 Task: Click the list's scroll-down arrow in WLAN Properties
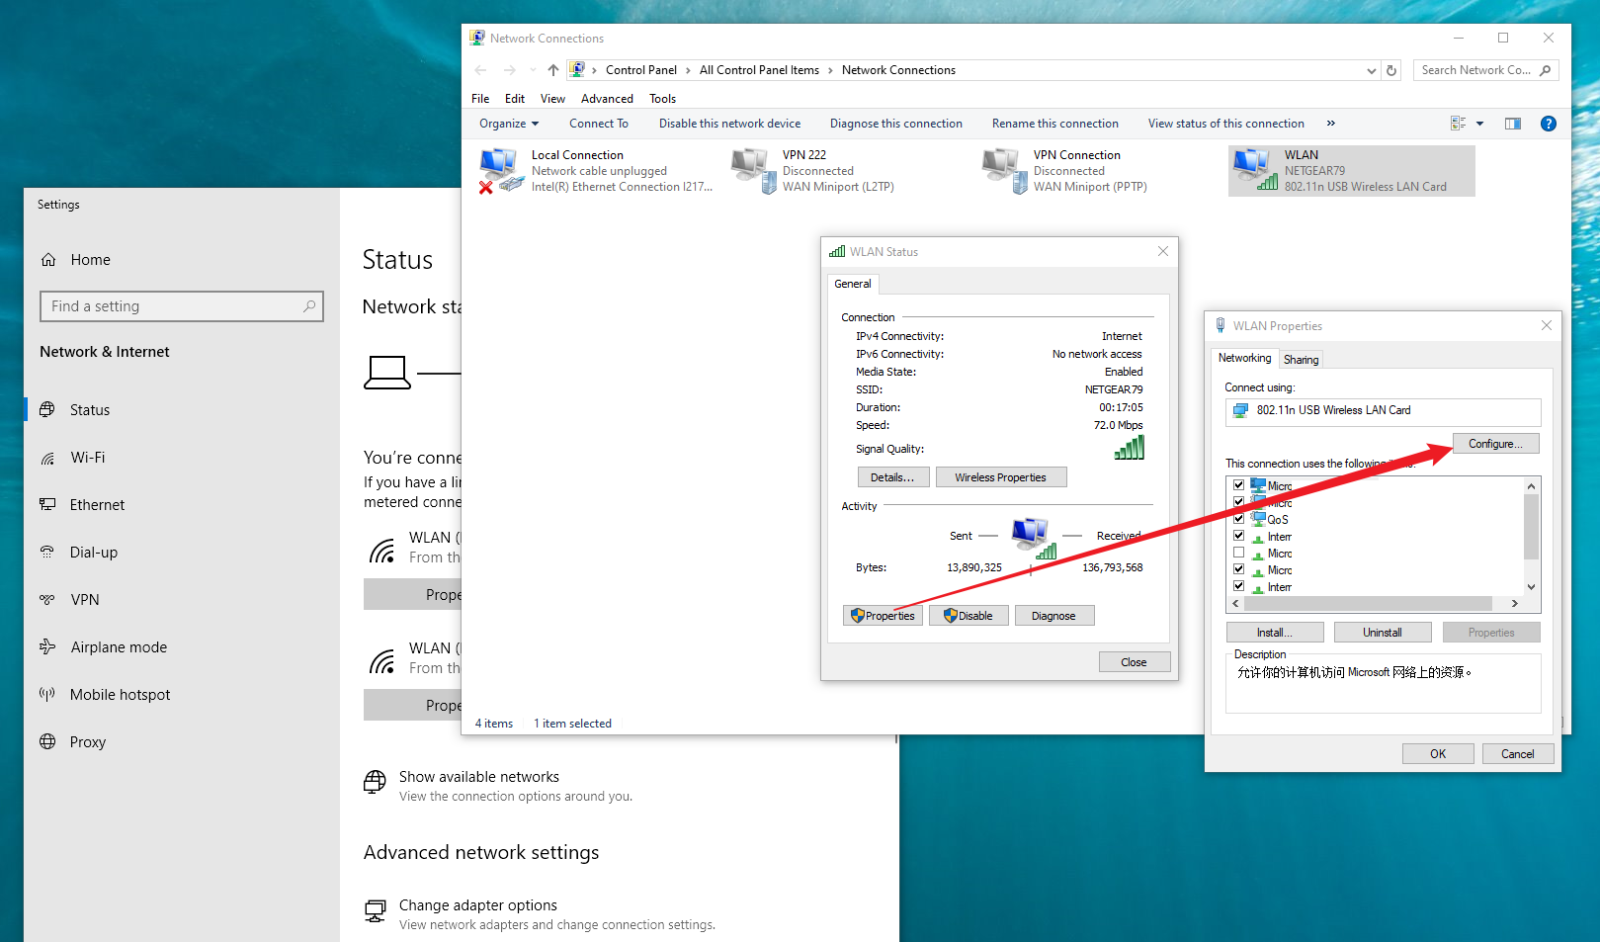click(1531, 587)
